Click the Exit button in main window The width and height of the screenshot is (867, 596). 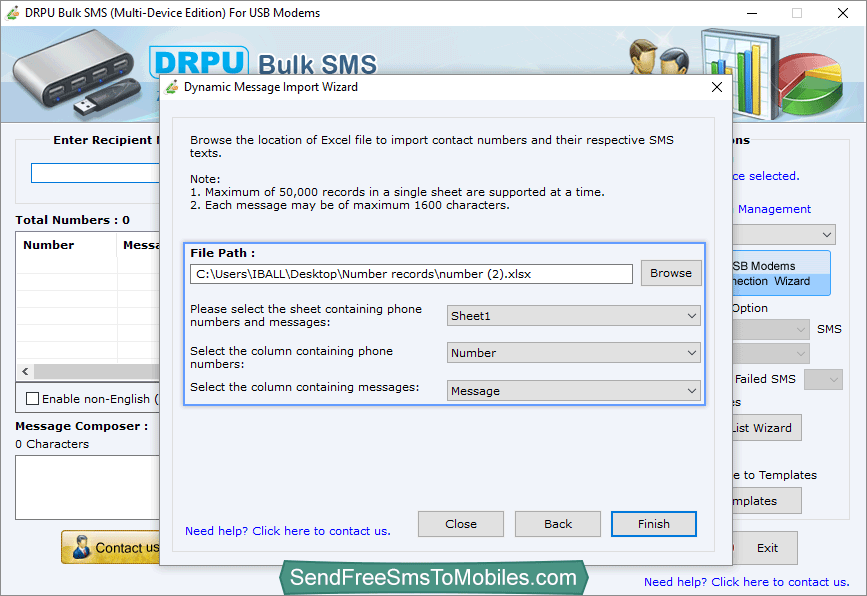[766, 548]
